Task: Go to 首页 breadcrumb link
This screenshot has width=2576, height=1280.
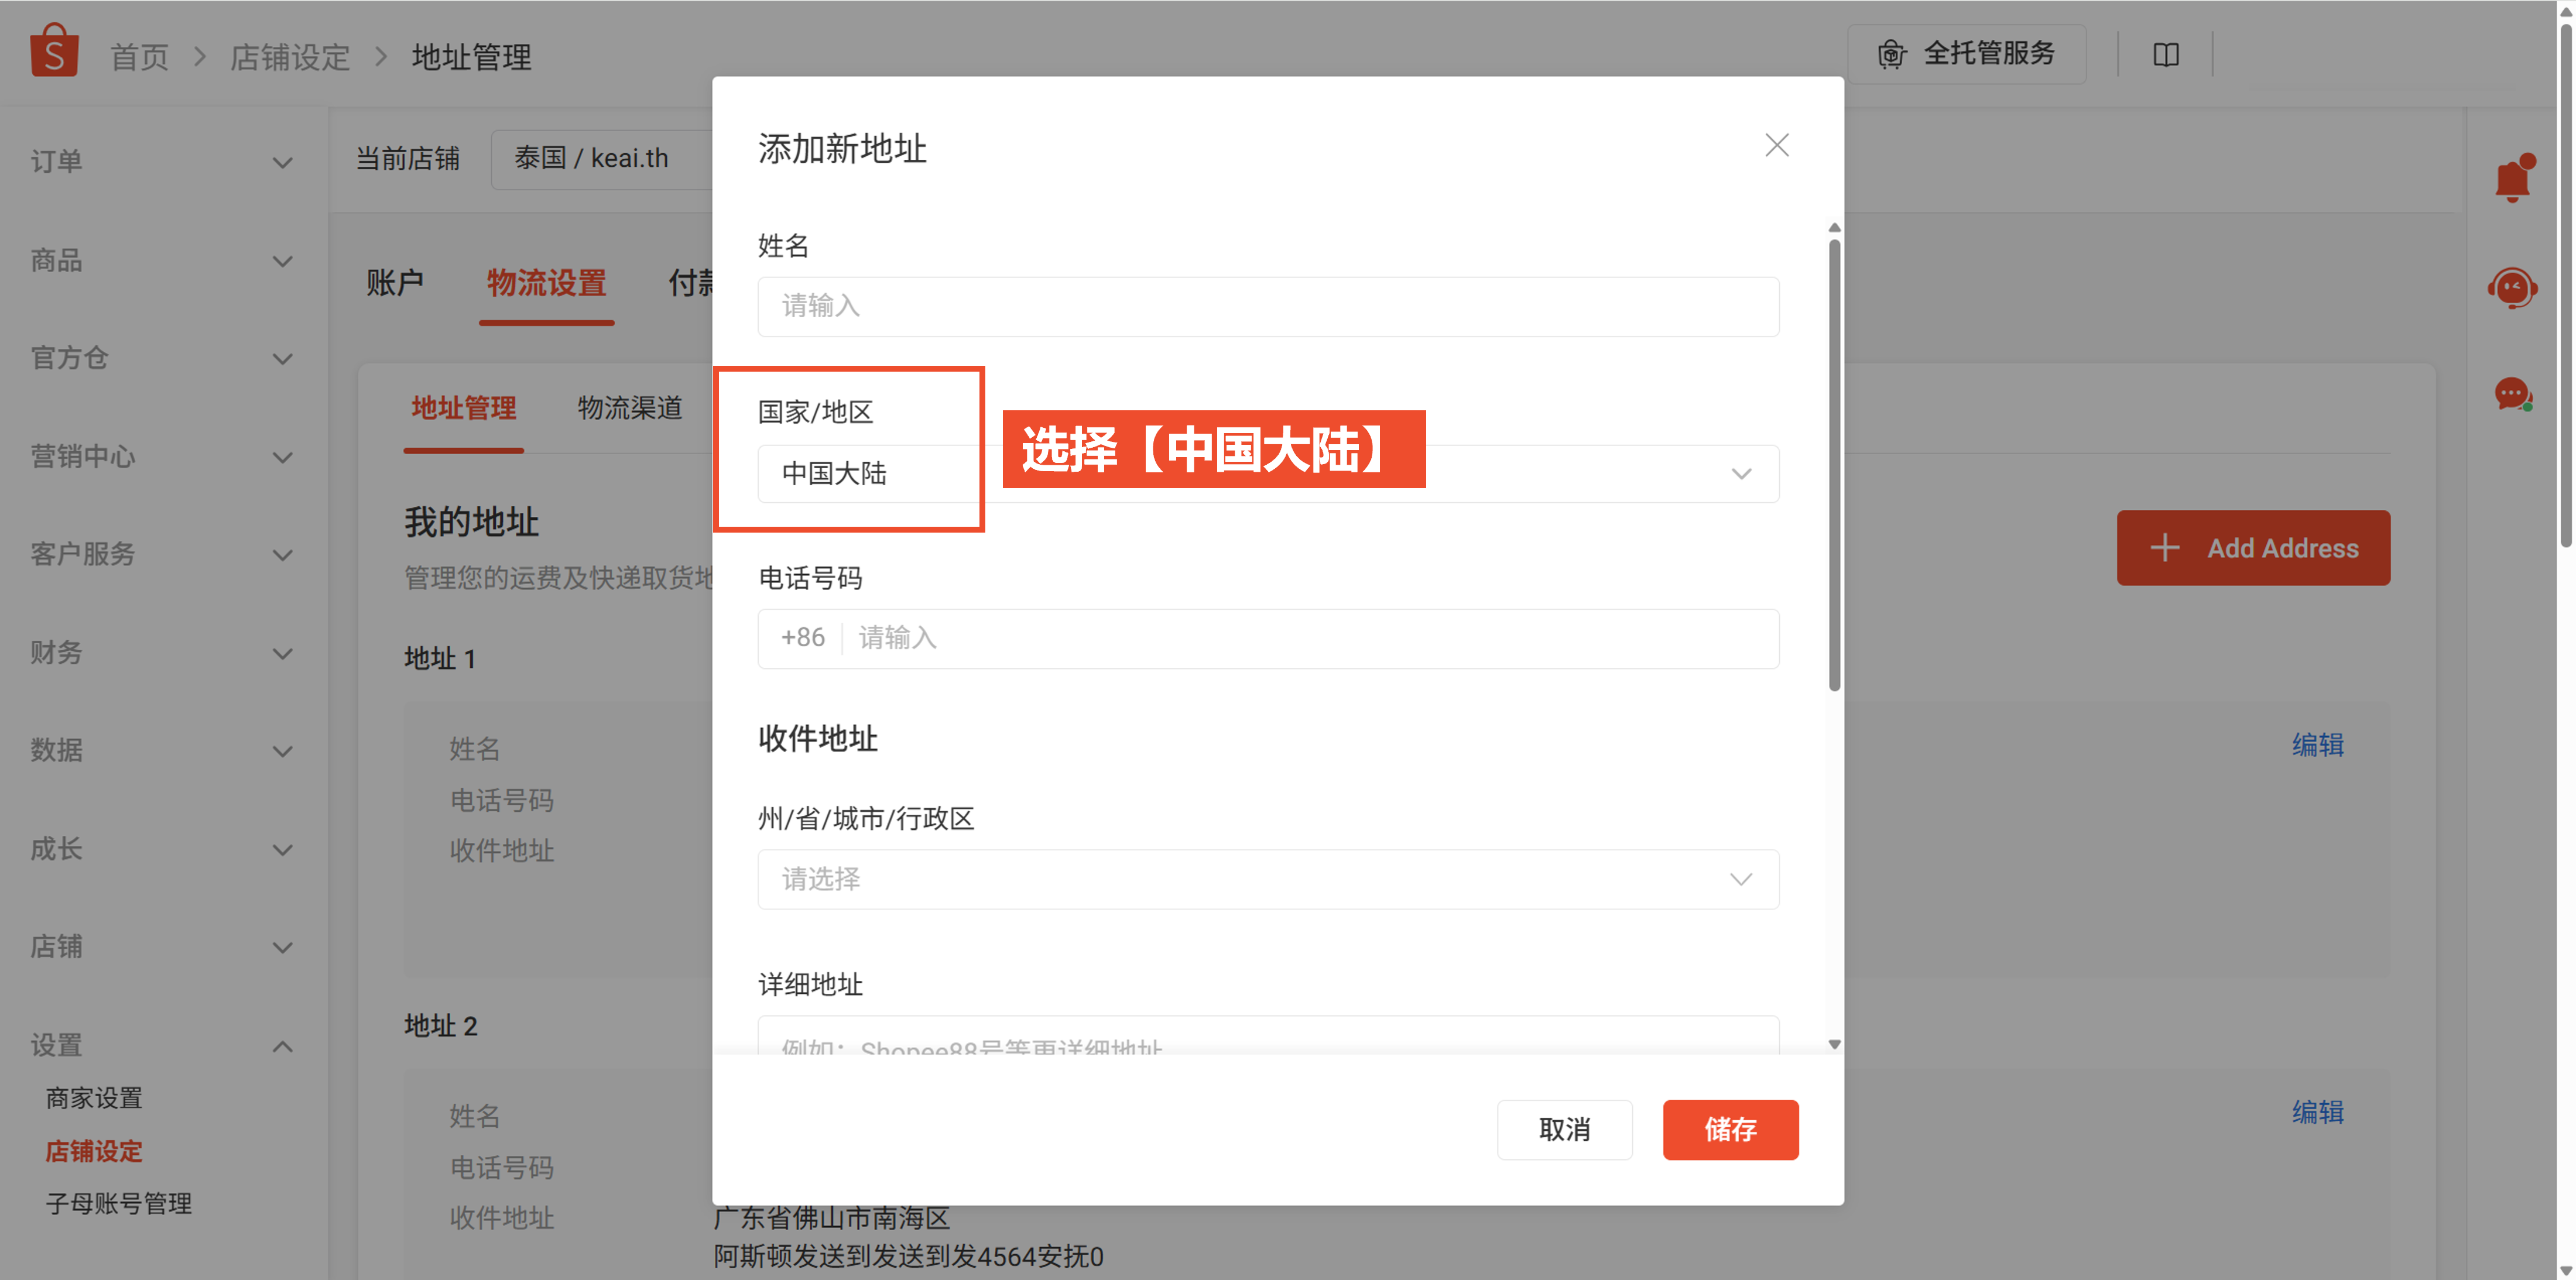Action: pyautogui.click(x=139, y=57)
